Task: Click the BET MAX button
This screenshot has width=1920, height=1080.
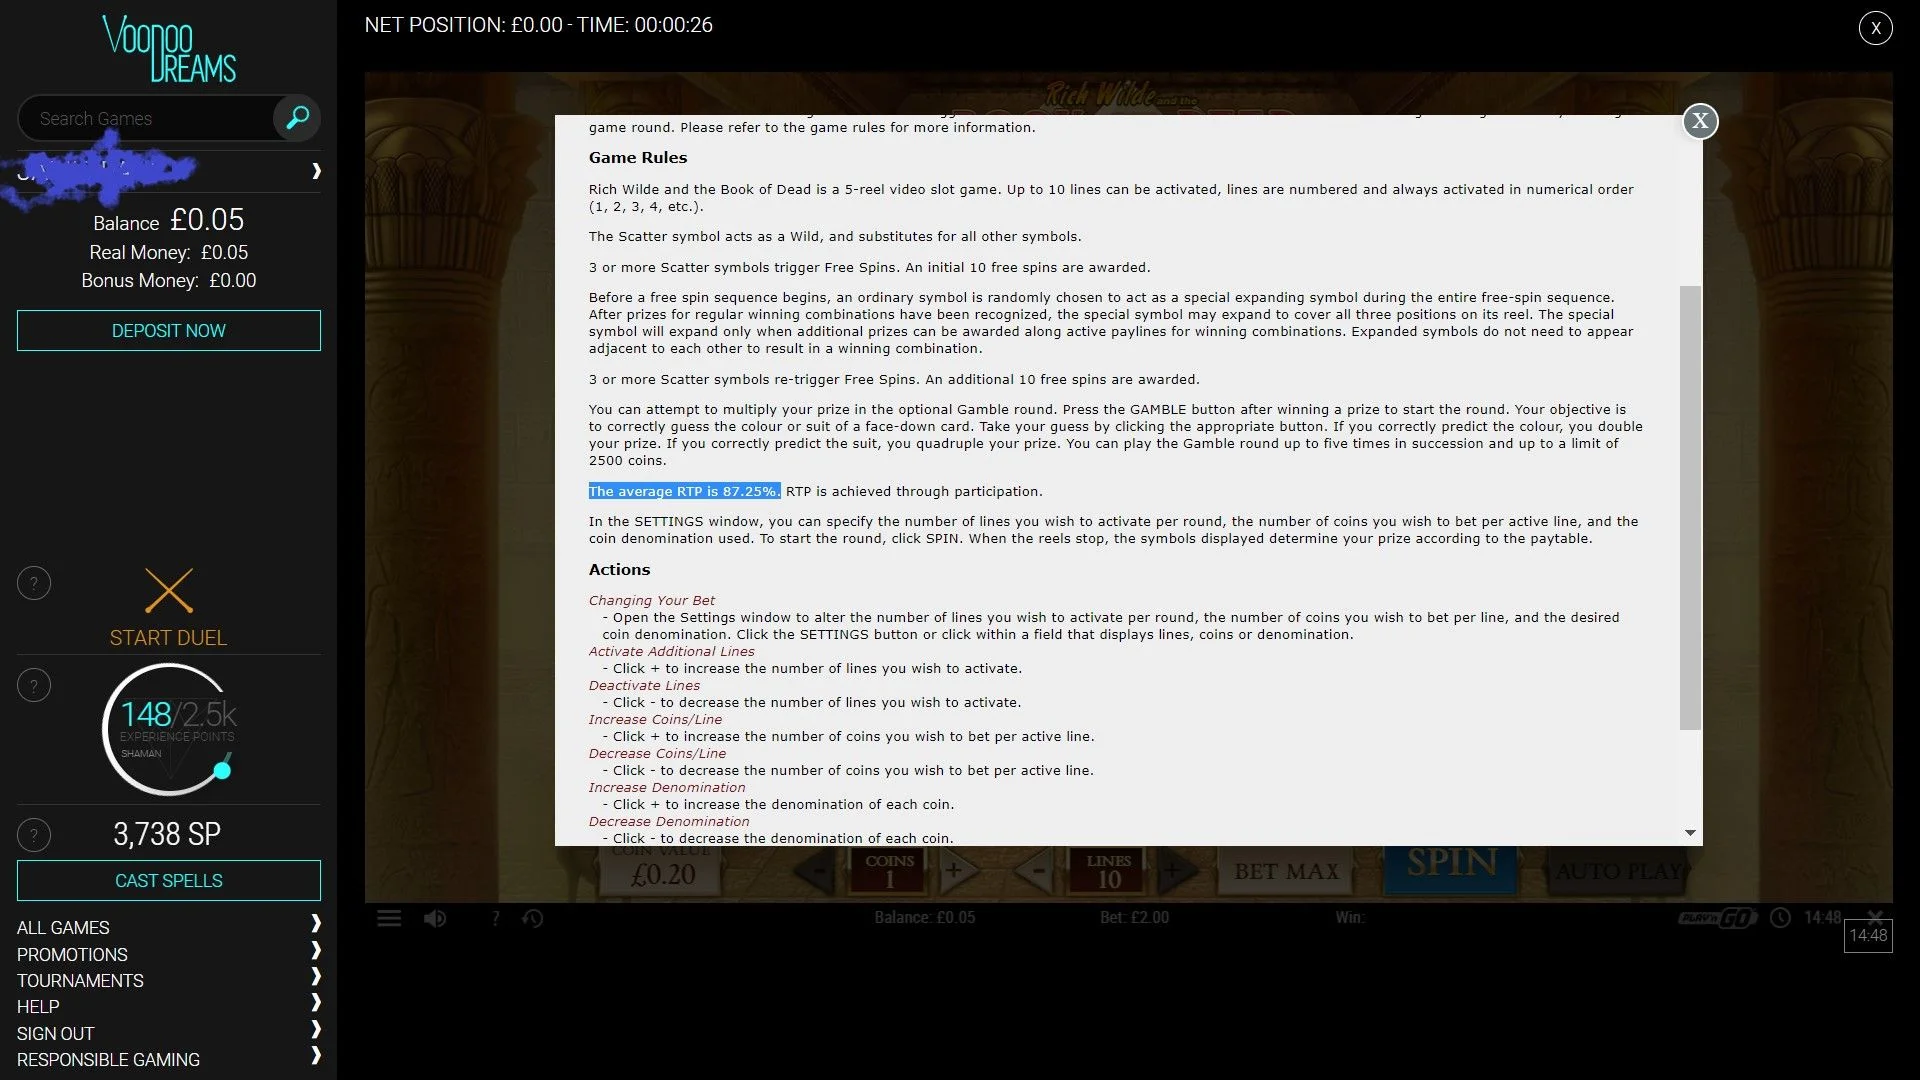Action: [1286, 872]
